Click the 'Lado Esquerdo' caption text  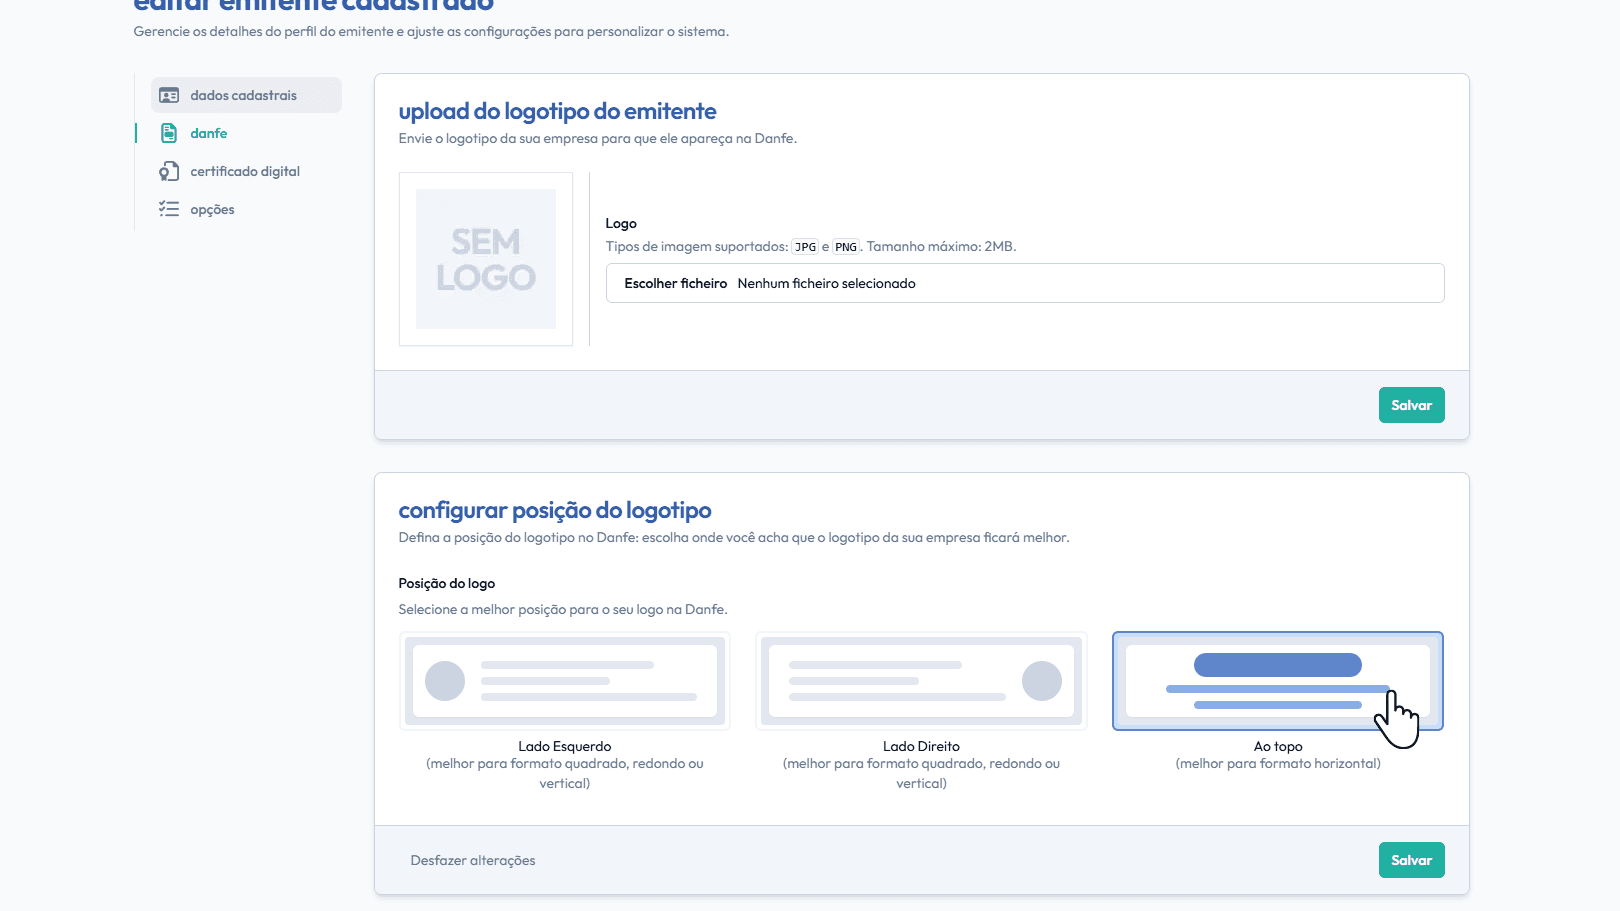click(x=564, y=746)
